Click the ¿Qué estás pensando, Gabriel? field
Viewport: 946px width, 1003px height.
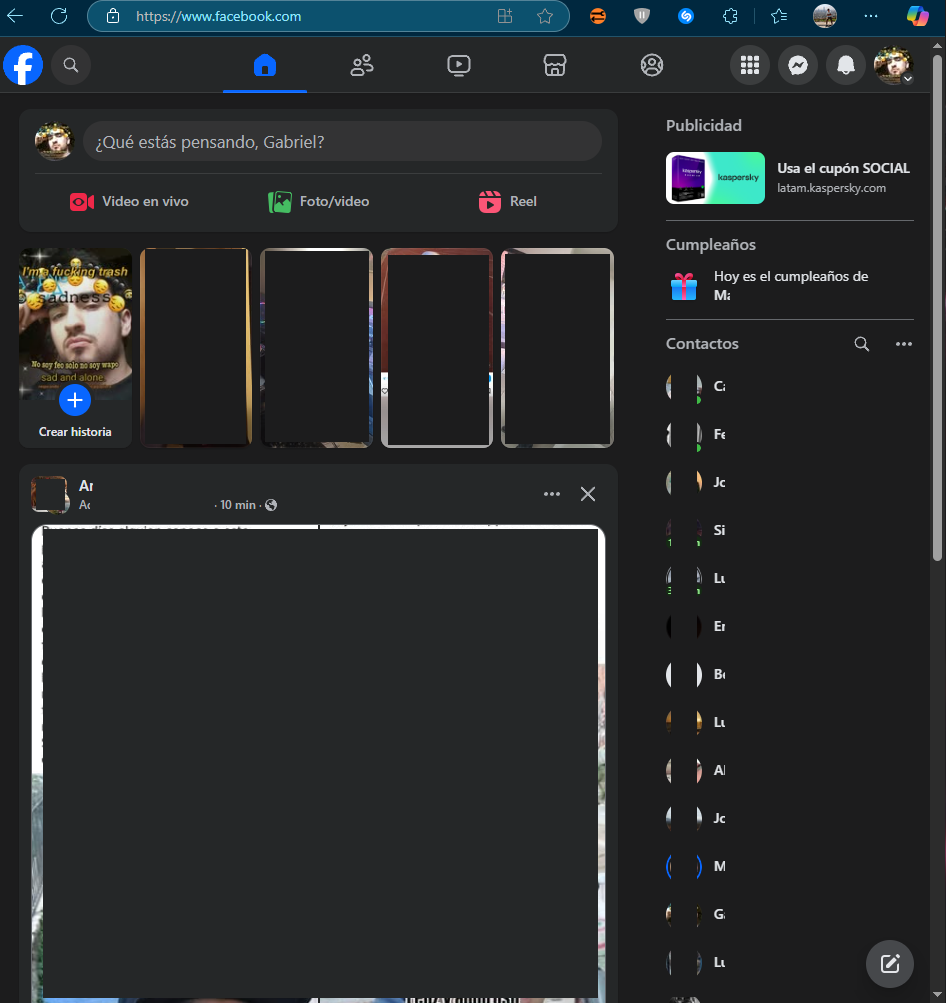(x=343, y=141)
